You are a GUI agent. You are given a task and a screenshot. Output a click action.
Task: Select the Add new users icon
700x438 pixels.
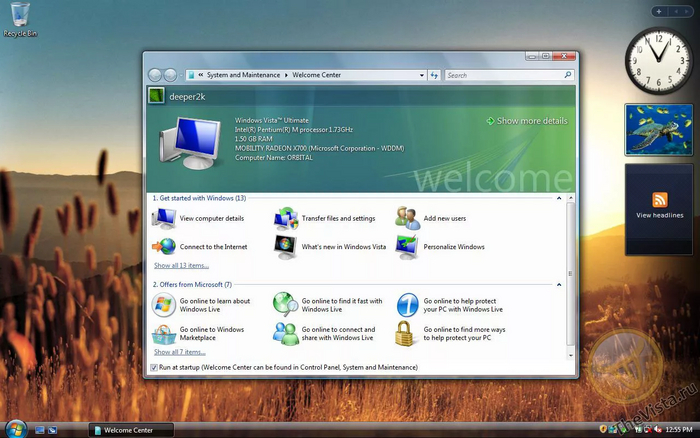click(408, 218)
